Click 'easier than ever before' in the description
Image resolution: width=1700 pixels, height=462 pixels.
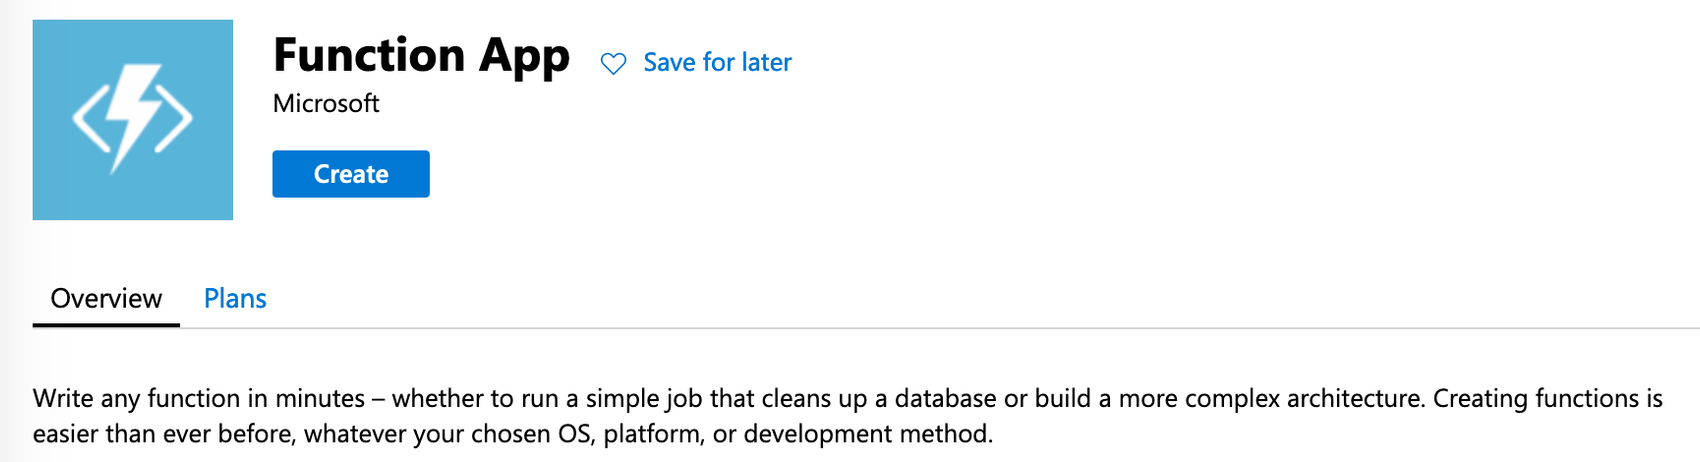coord(161,435)
